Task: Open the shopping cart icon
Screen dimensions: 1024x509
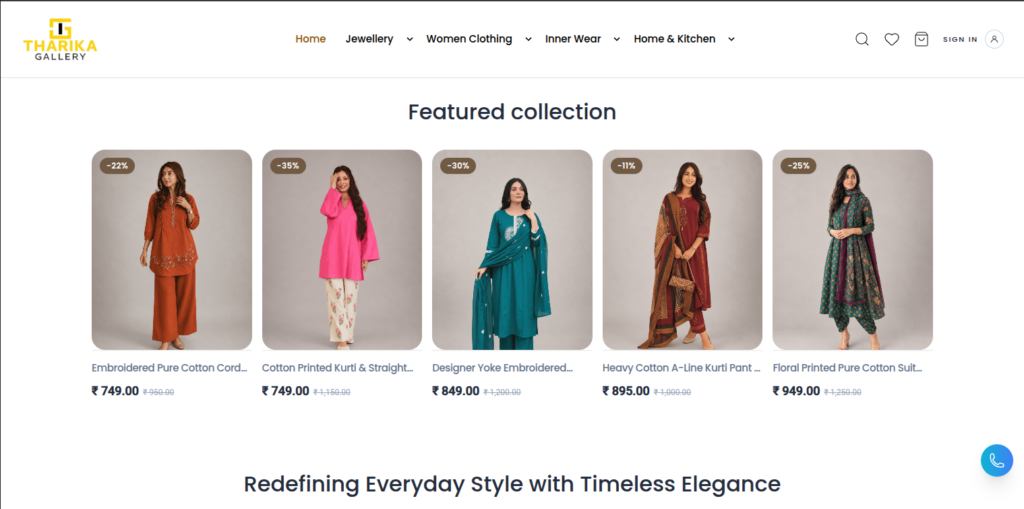Action: pos(921,39)
